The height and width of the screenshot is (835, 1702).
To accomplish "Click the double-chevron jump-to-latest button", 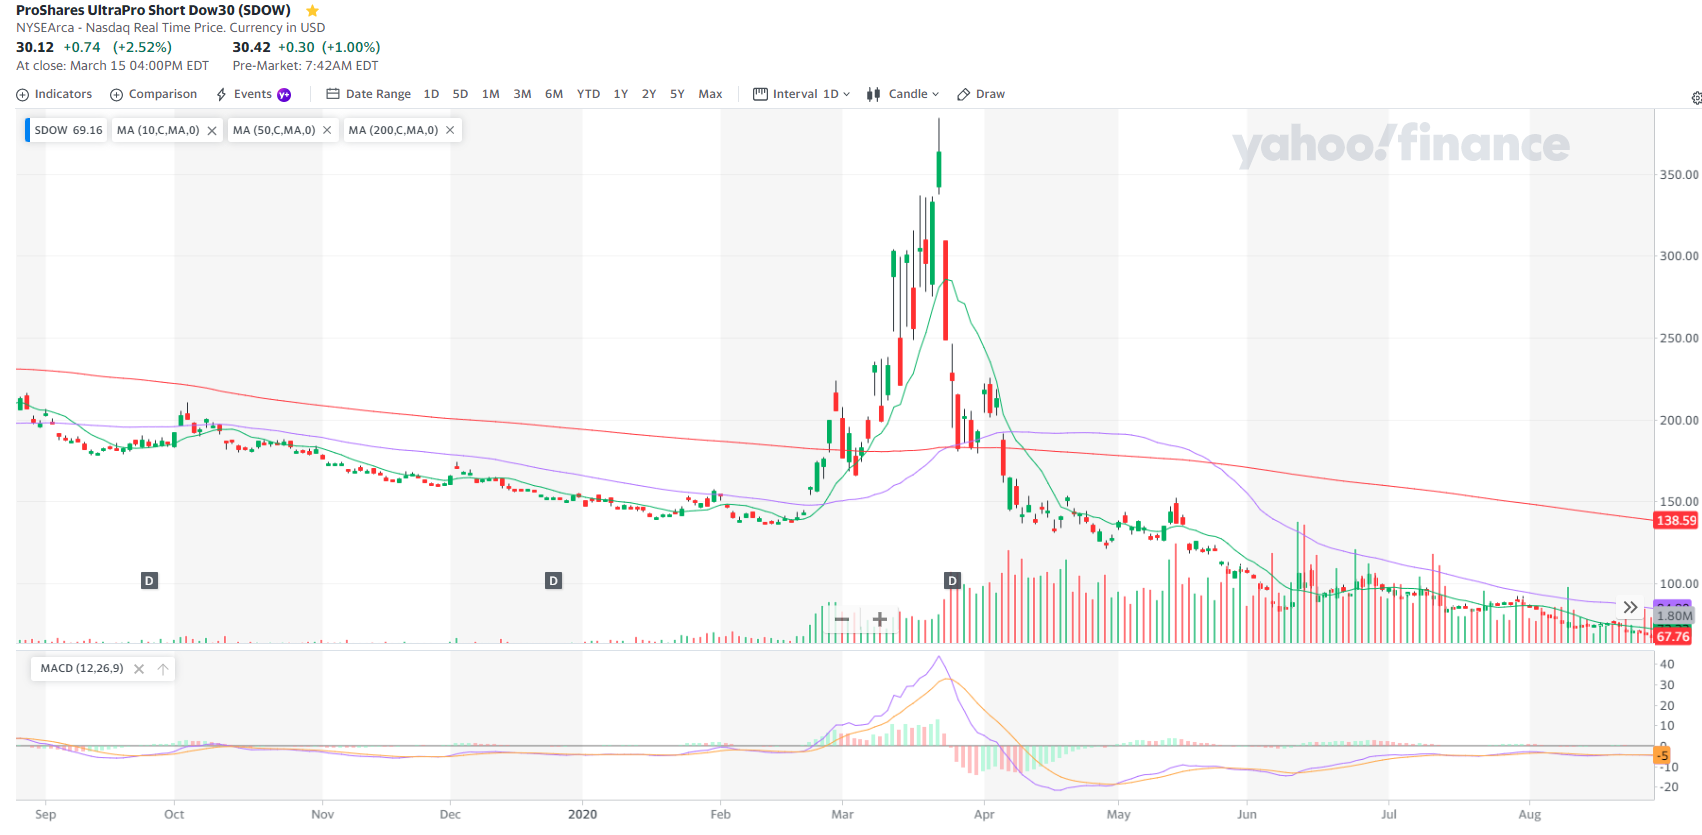I will [1630, 607].
